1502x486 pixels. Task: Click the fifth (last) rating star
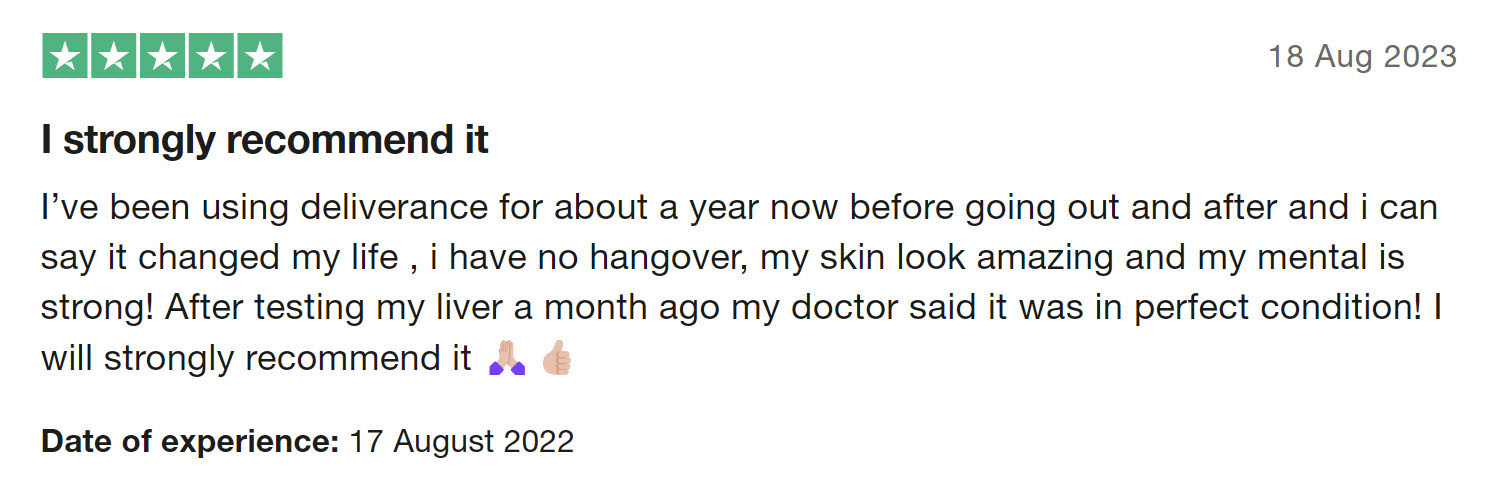tap(259, 56)
